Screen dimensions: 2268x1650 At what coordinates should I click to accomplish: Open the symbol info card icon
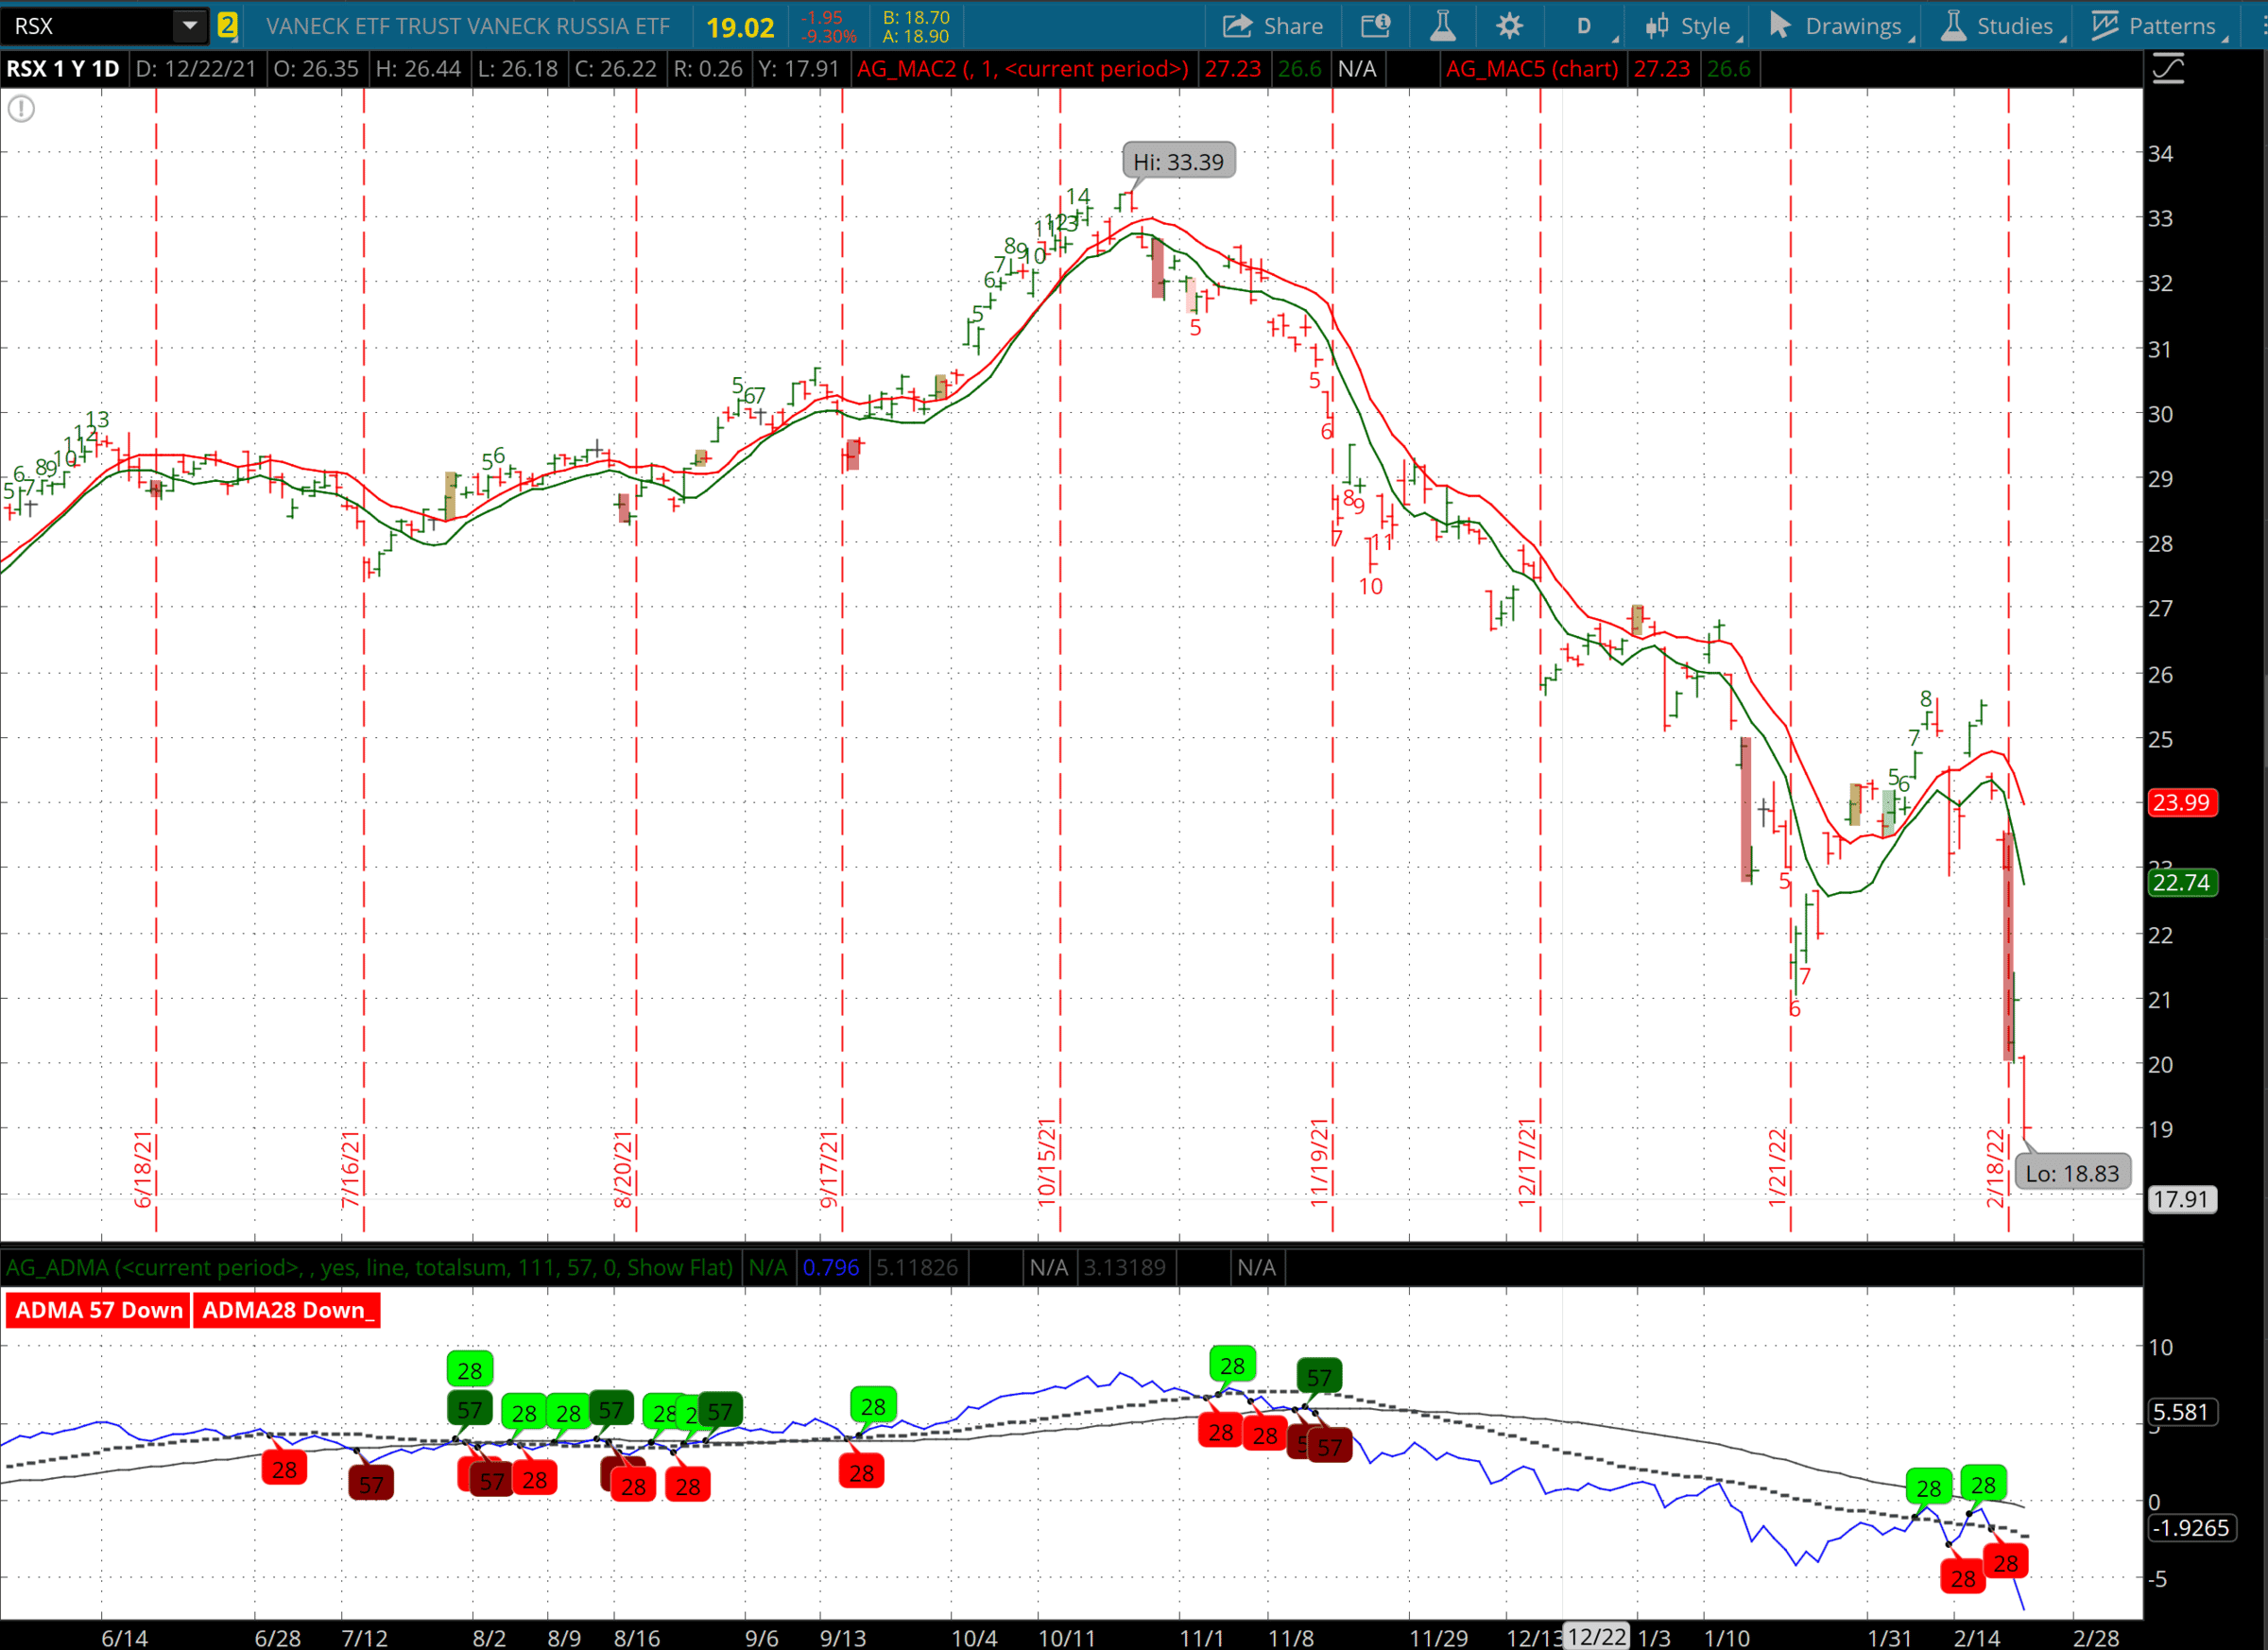pyautogui.click(x=1376, y=26)
